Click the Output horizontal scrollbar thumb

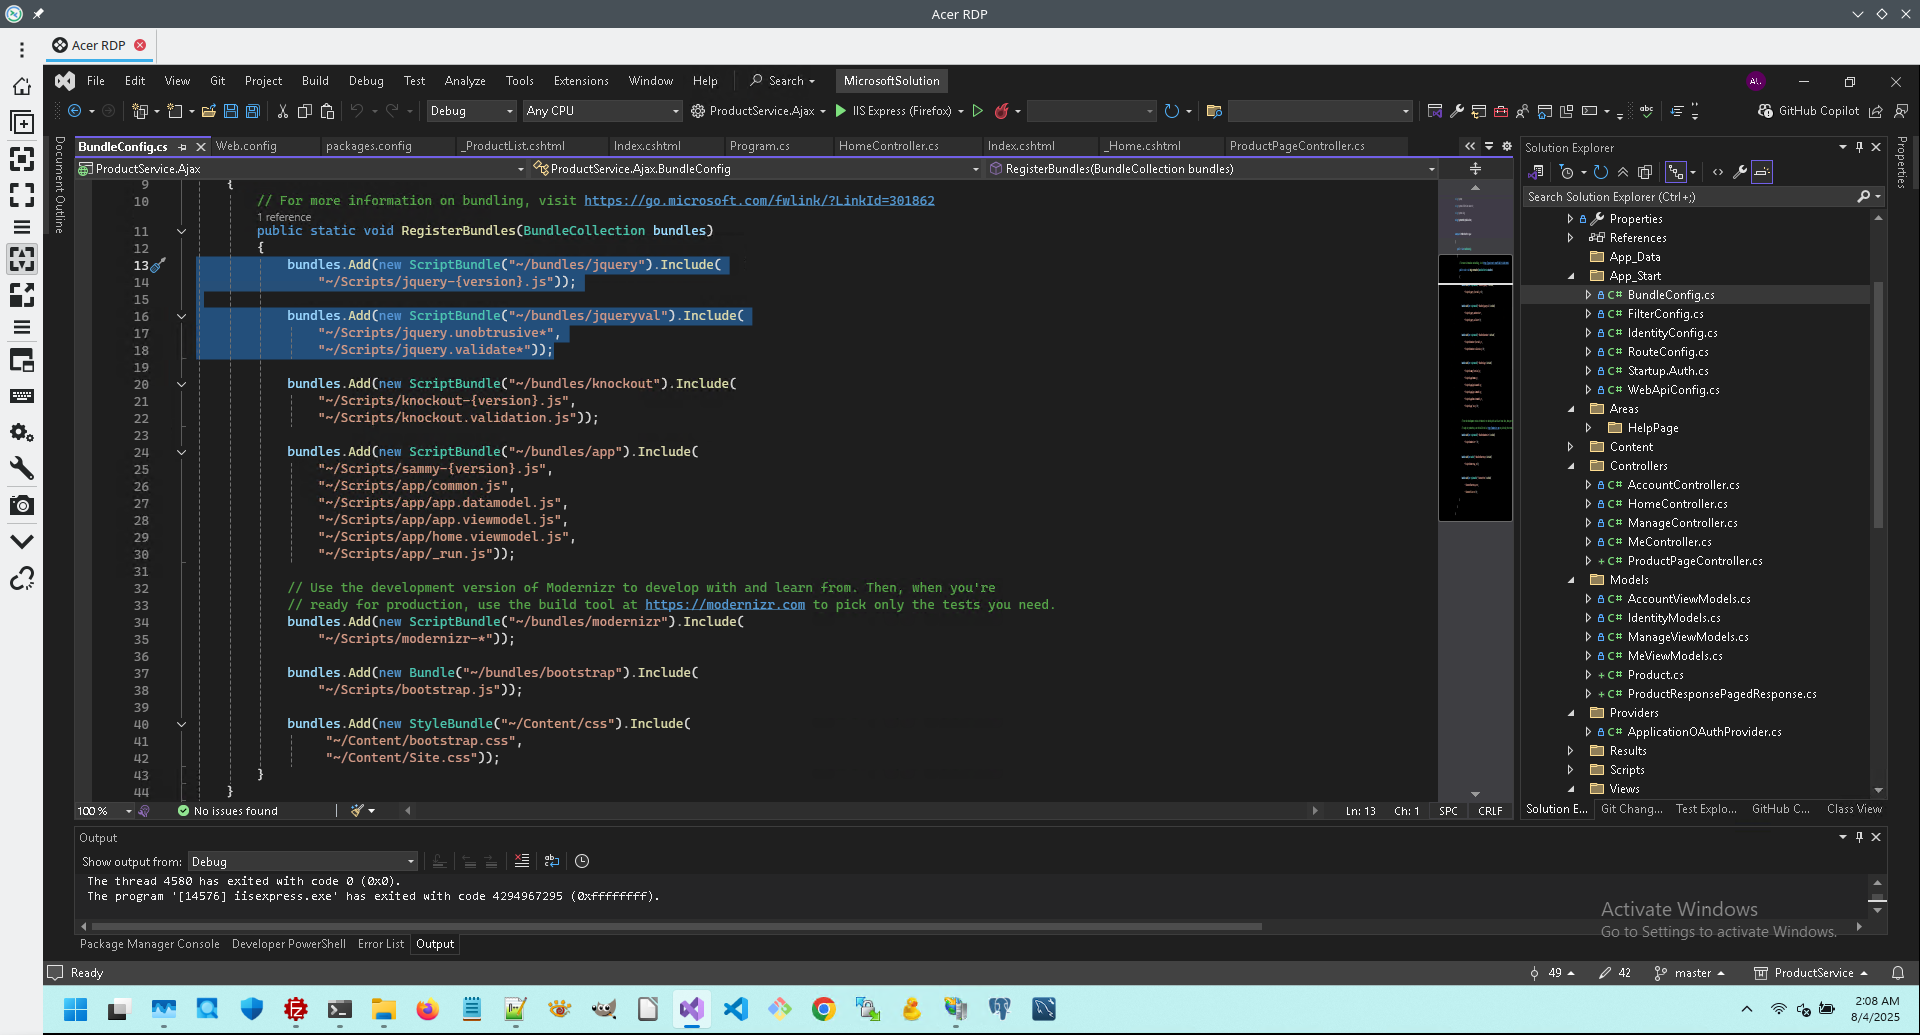[x=676, y=927]
